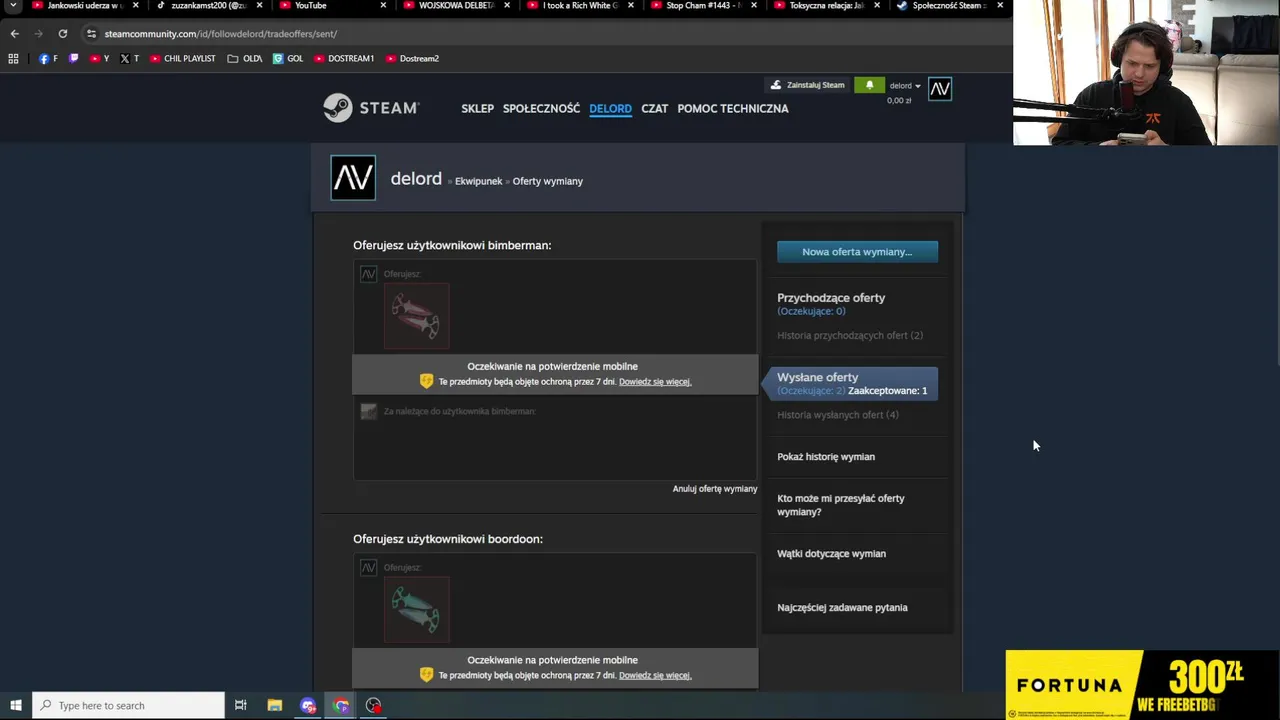
Task: Click the taskbar search box
Action: point(129,706)
